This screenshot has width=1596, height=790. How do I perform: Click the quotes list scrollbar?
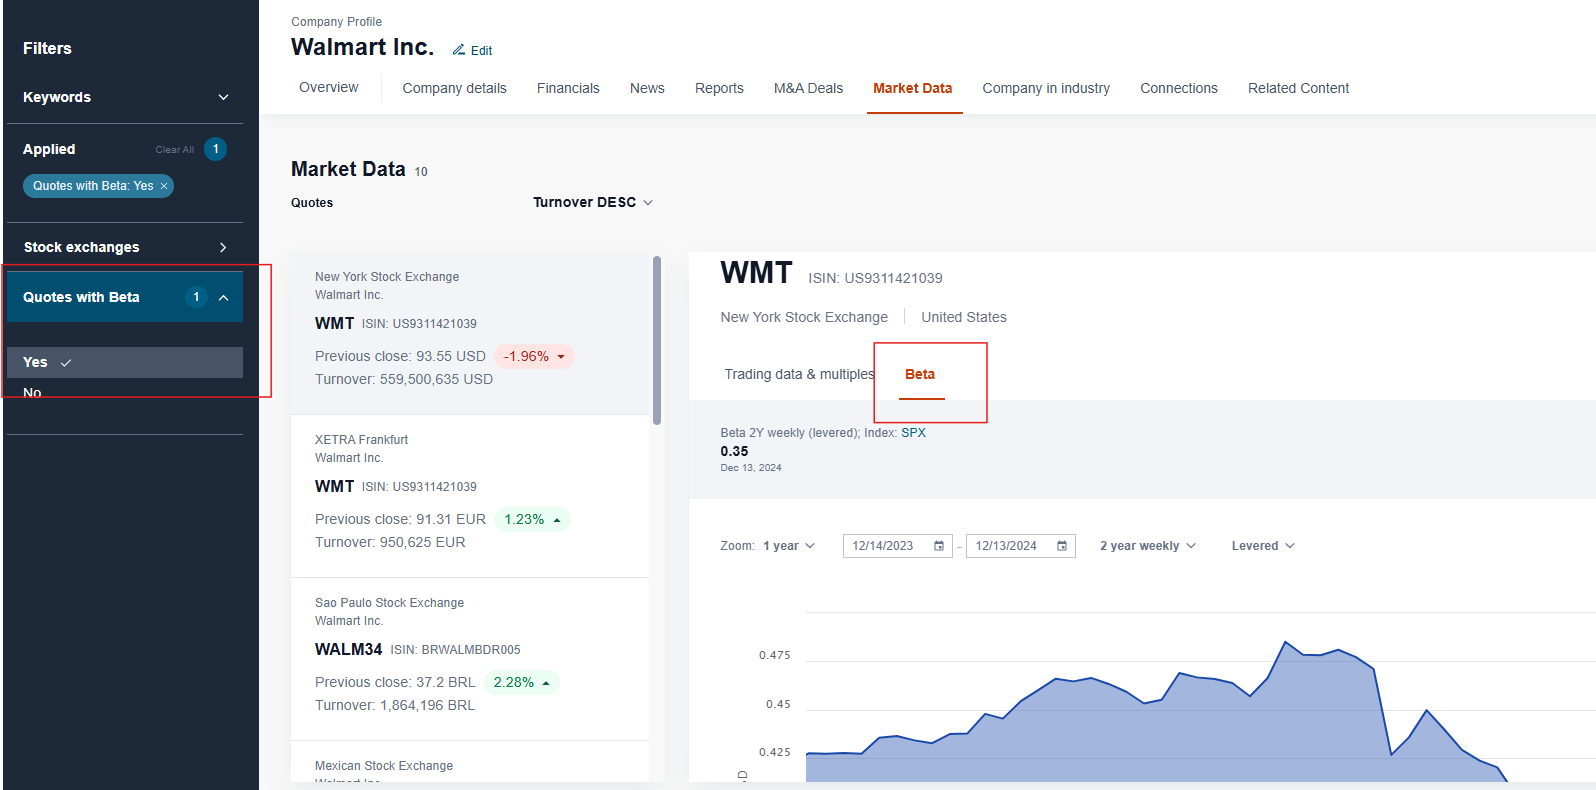tap(657, 340)
